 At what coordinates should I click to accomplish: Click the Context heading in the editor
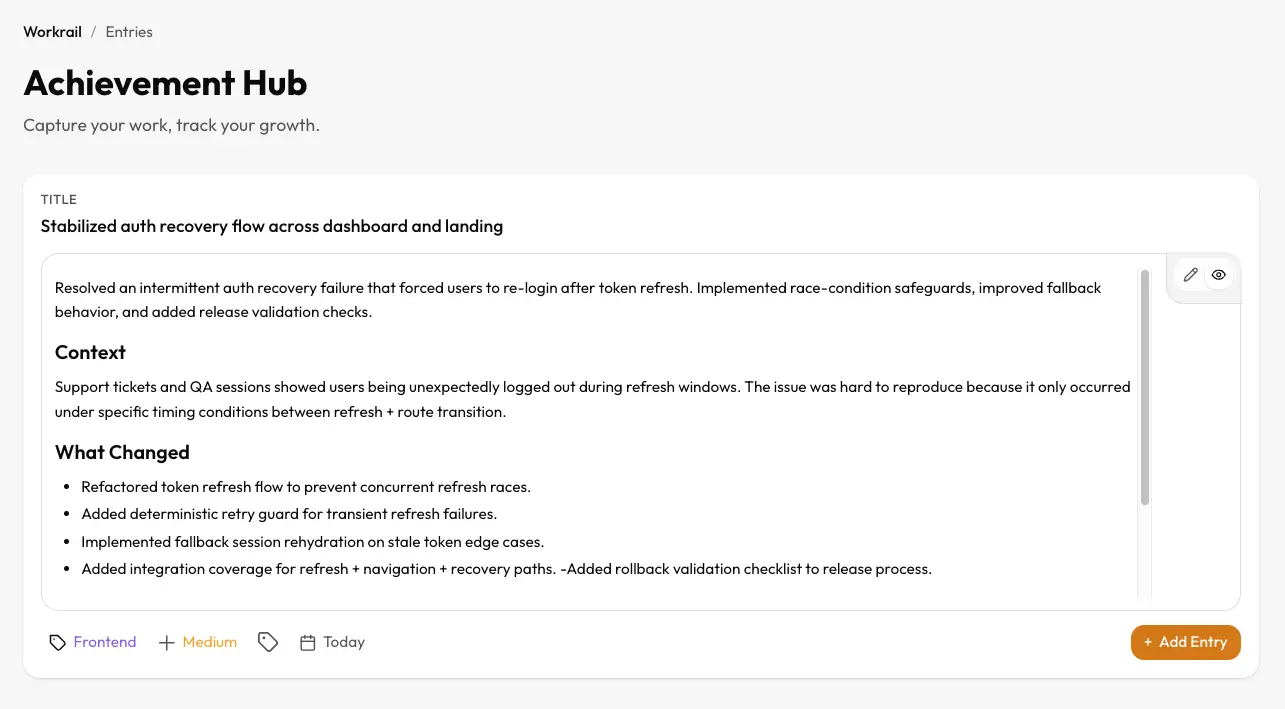tap(90, 352)
